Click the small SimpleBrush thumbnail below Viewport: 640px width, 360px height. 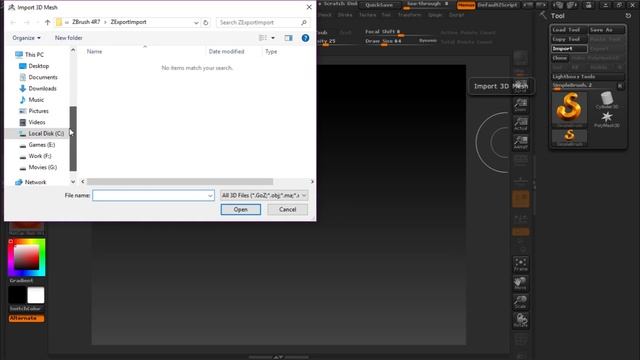569,138
